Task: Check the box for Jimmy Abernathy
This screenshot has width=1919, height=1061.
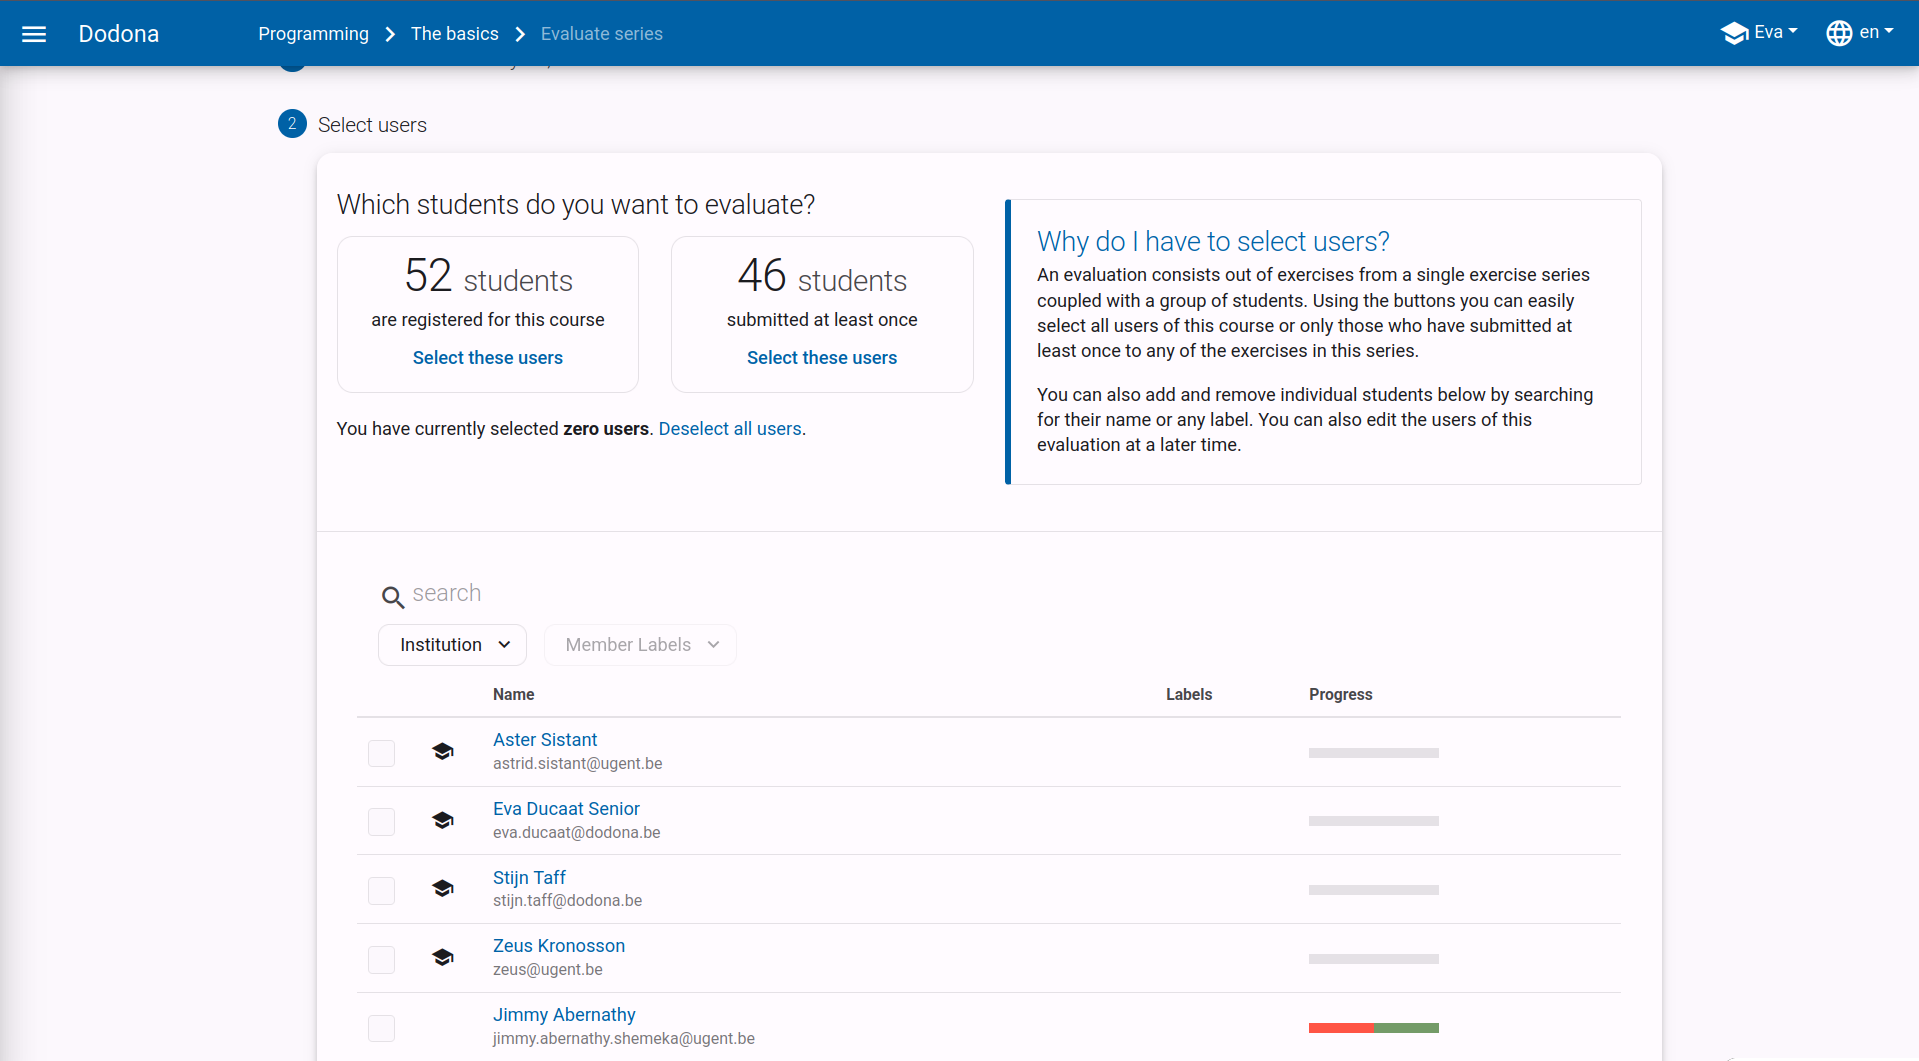Action: 382,1028
